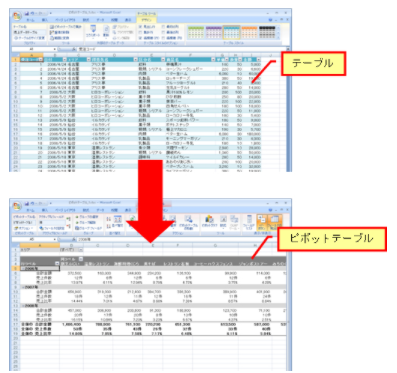The image size is (397, 373).
Task: Click リンク解除 in top window's external data group
Action: pos(120,38)
